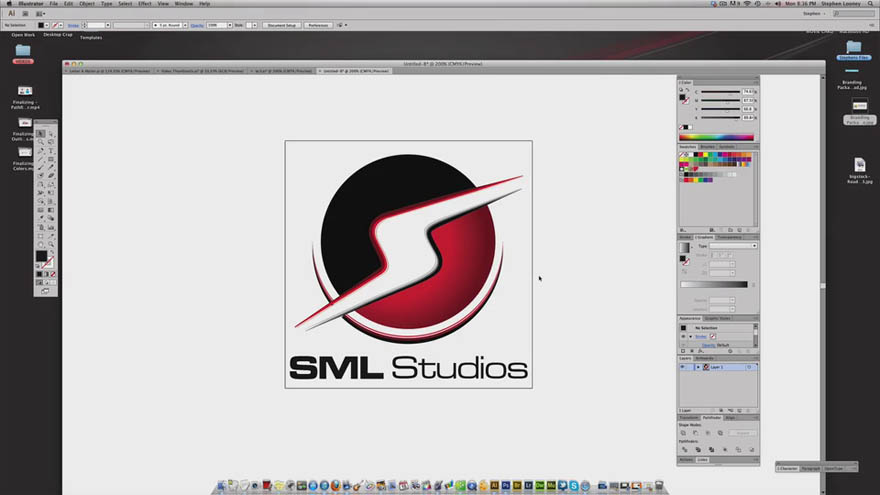
Task: Click the Divide pathfinder icon
Action: (x=684, y=450)
